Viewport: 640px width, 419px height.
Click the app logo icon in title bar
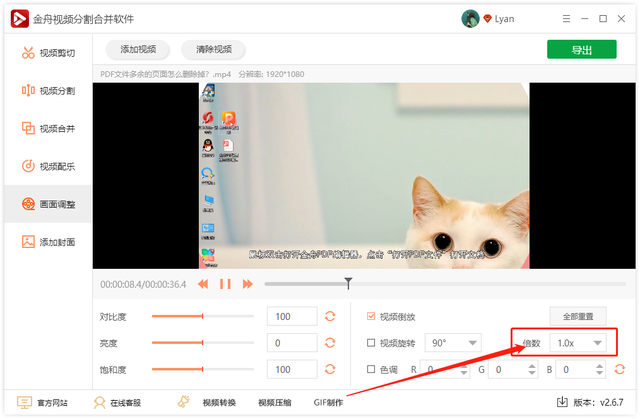tap(20, 19)
